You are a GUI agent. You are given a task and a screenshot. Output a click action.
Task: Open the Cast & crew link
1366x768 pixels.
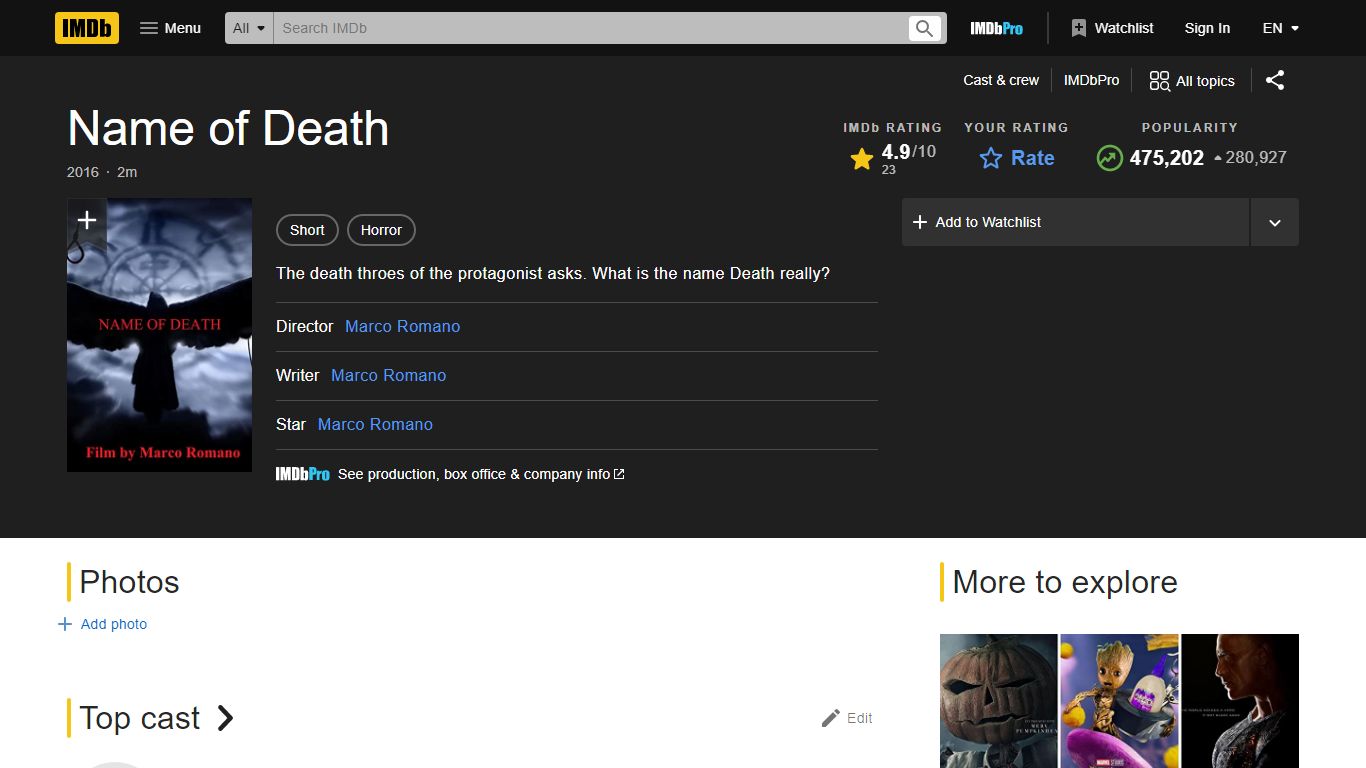click(1001, 80)
